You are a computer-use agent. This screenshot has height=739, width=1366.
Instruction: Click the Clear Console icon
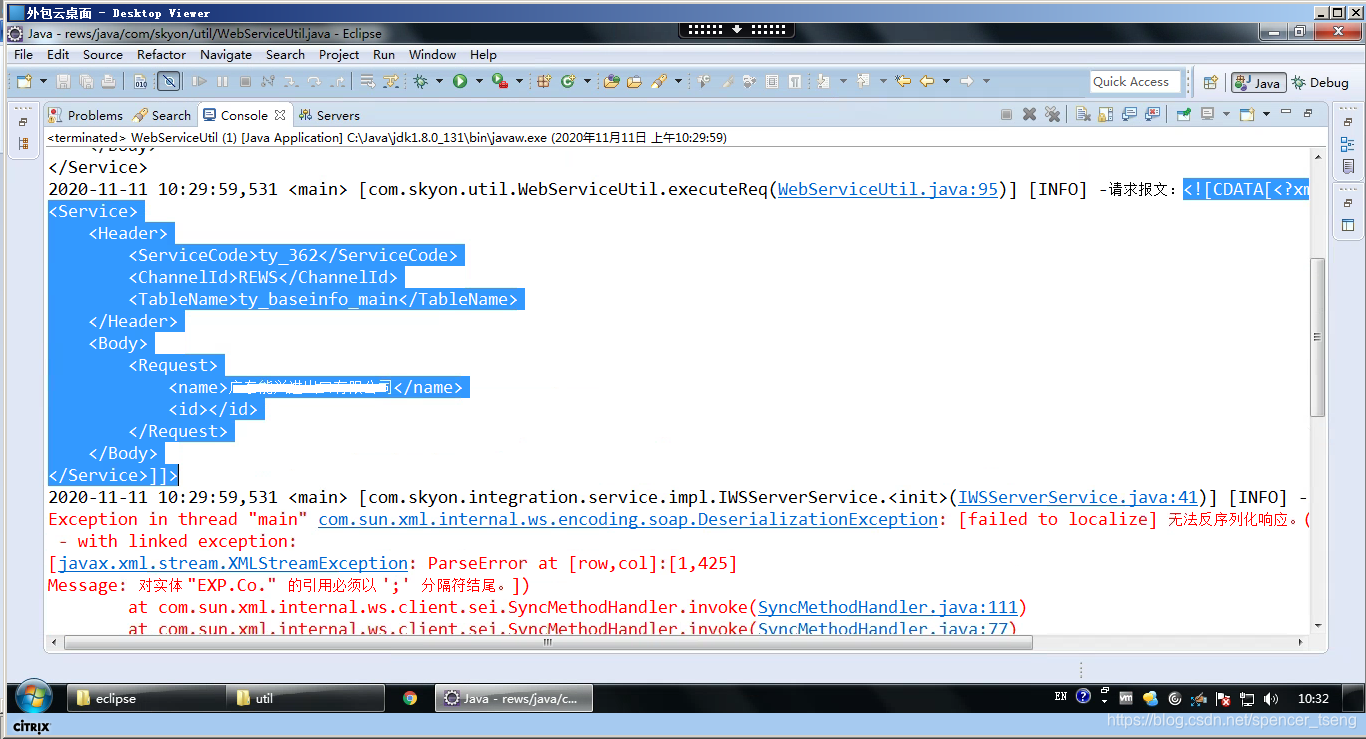[x=1083, y=113]
